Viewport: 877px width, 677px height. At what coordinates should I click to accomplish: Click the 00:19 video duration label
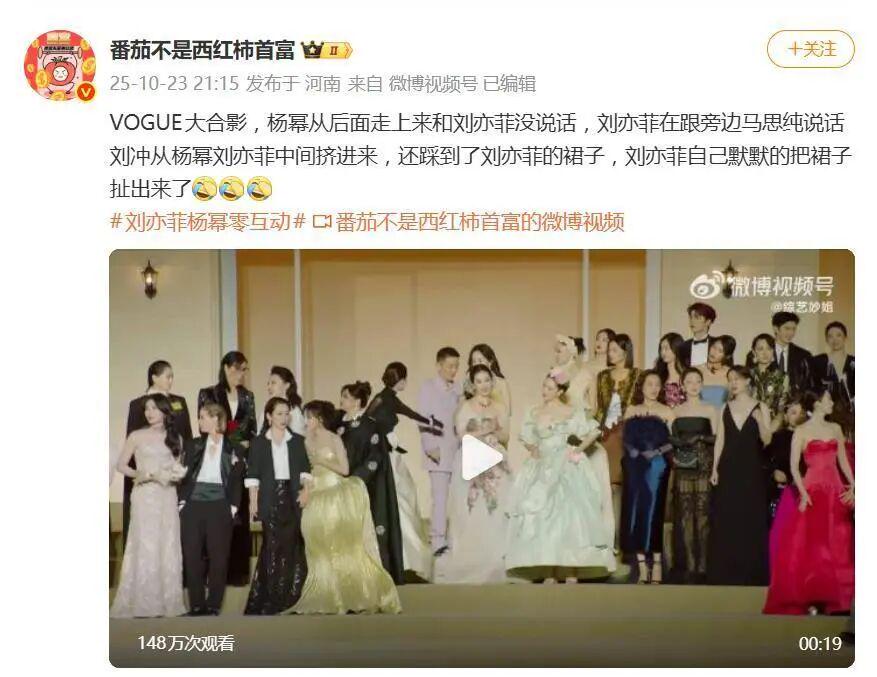(820, 643)
